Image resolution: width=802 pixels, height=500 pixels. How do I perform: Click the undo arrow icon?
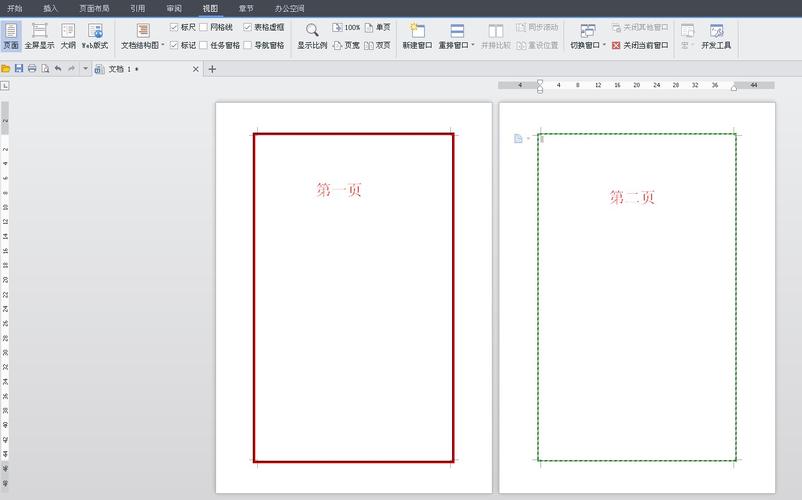coord(58,69)
